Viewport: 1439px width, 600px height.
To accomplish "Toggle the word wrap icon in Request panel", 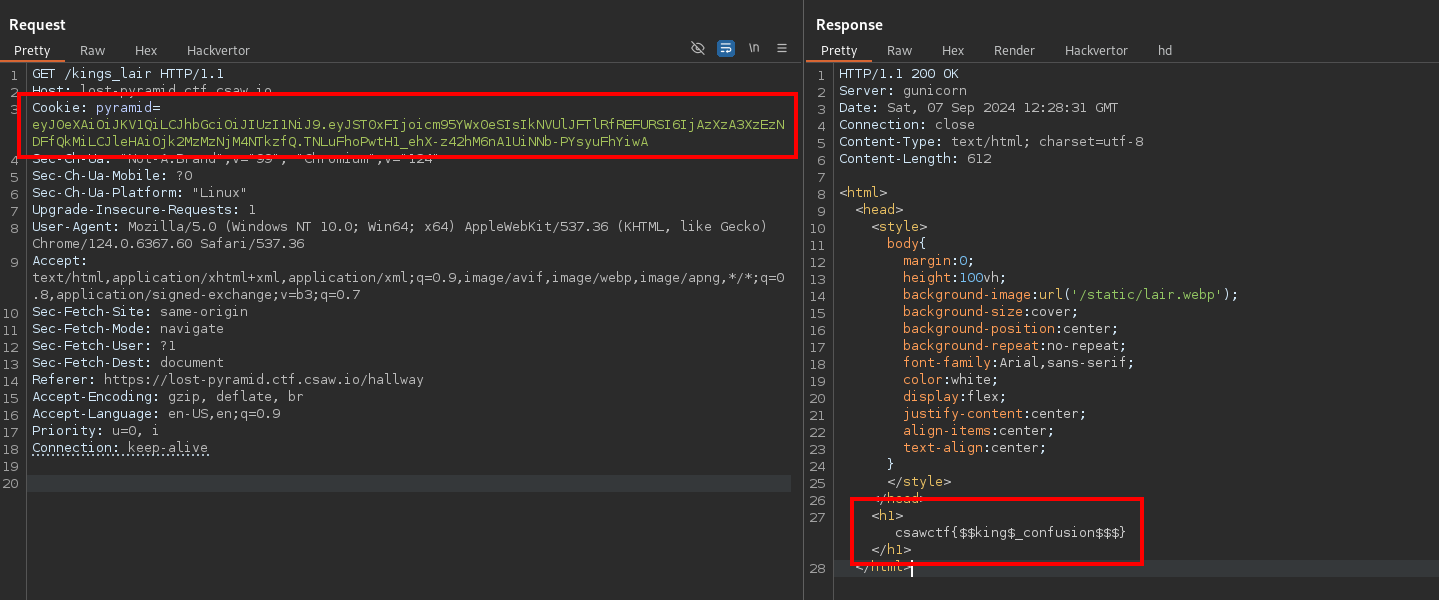I will [726, 48].
